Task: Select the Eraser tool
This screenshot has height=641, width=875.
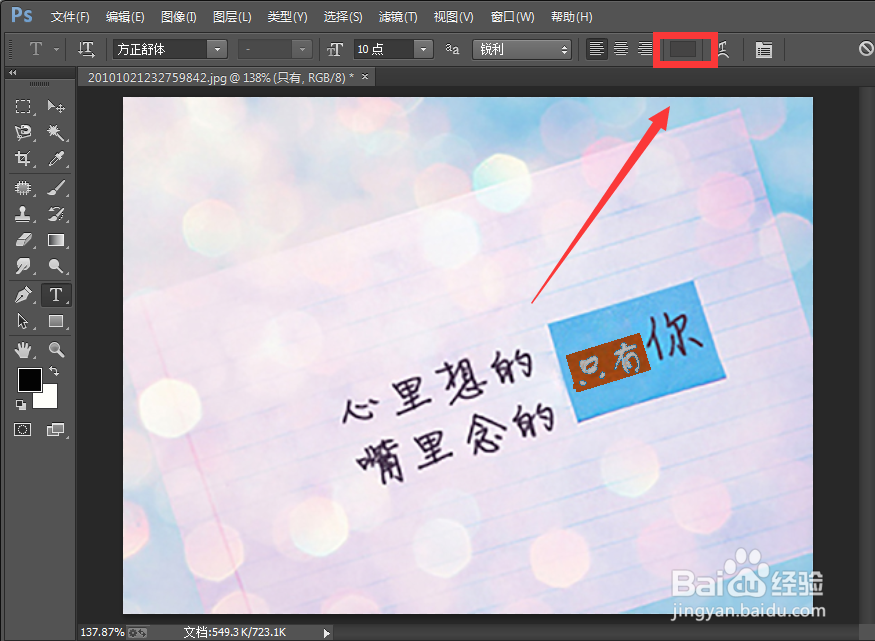Action: click(x=23, y=240)
